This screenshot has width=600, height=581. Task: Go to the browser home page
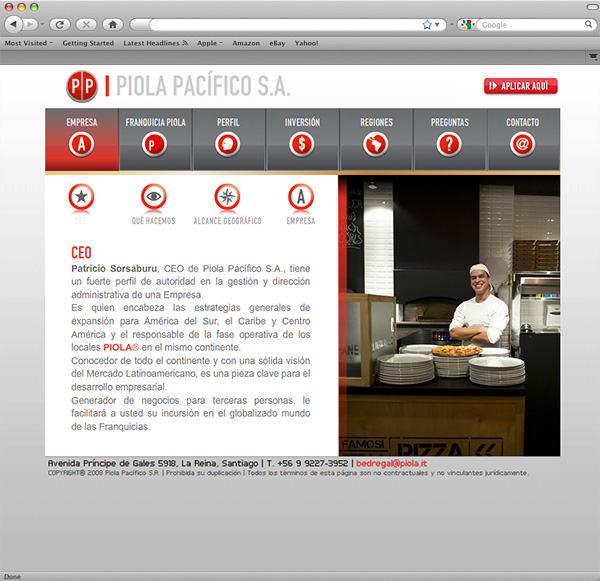pos(112,24)
